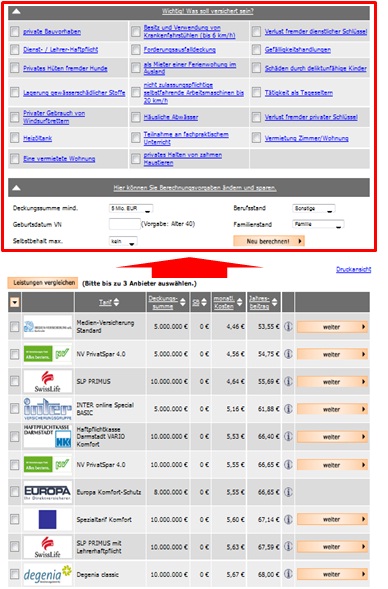The height and width of the screenshot is (589, 388).
Task: Open the Selbstbehalt max. dropdown
Action: pos(123,241)
